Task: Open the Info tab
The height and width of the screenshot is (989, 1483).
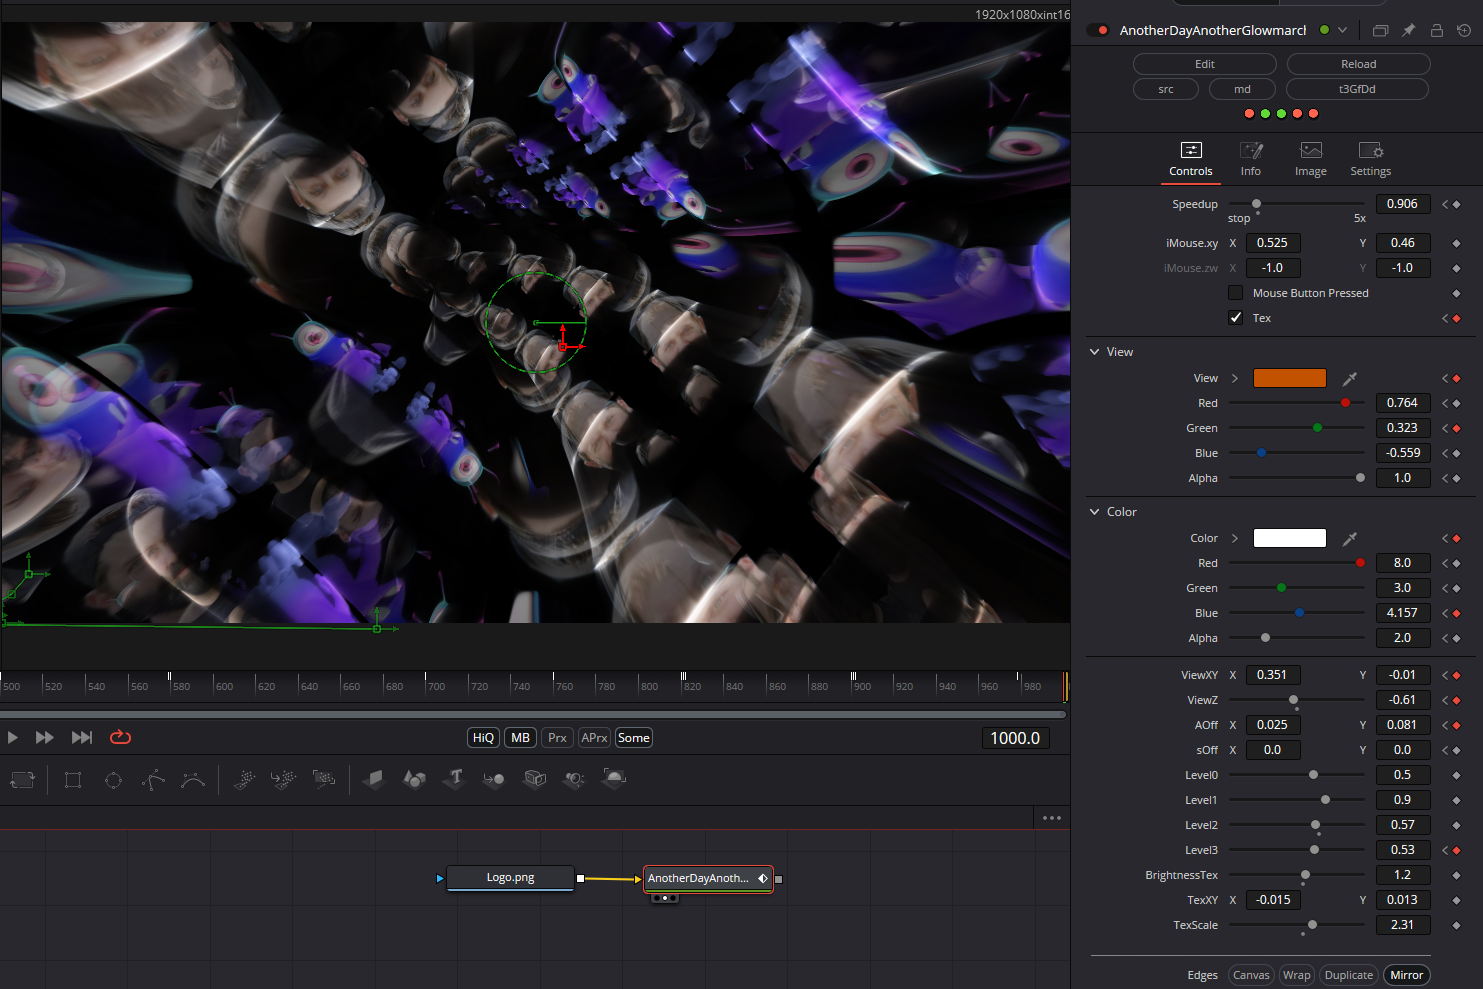Action: point(1251,159)
